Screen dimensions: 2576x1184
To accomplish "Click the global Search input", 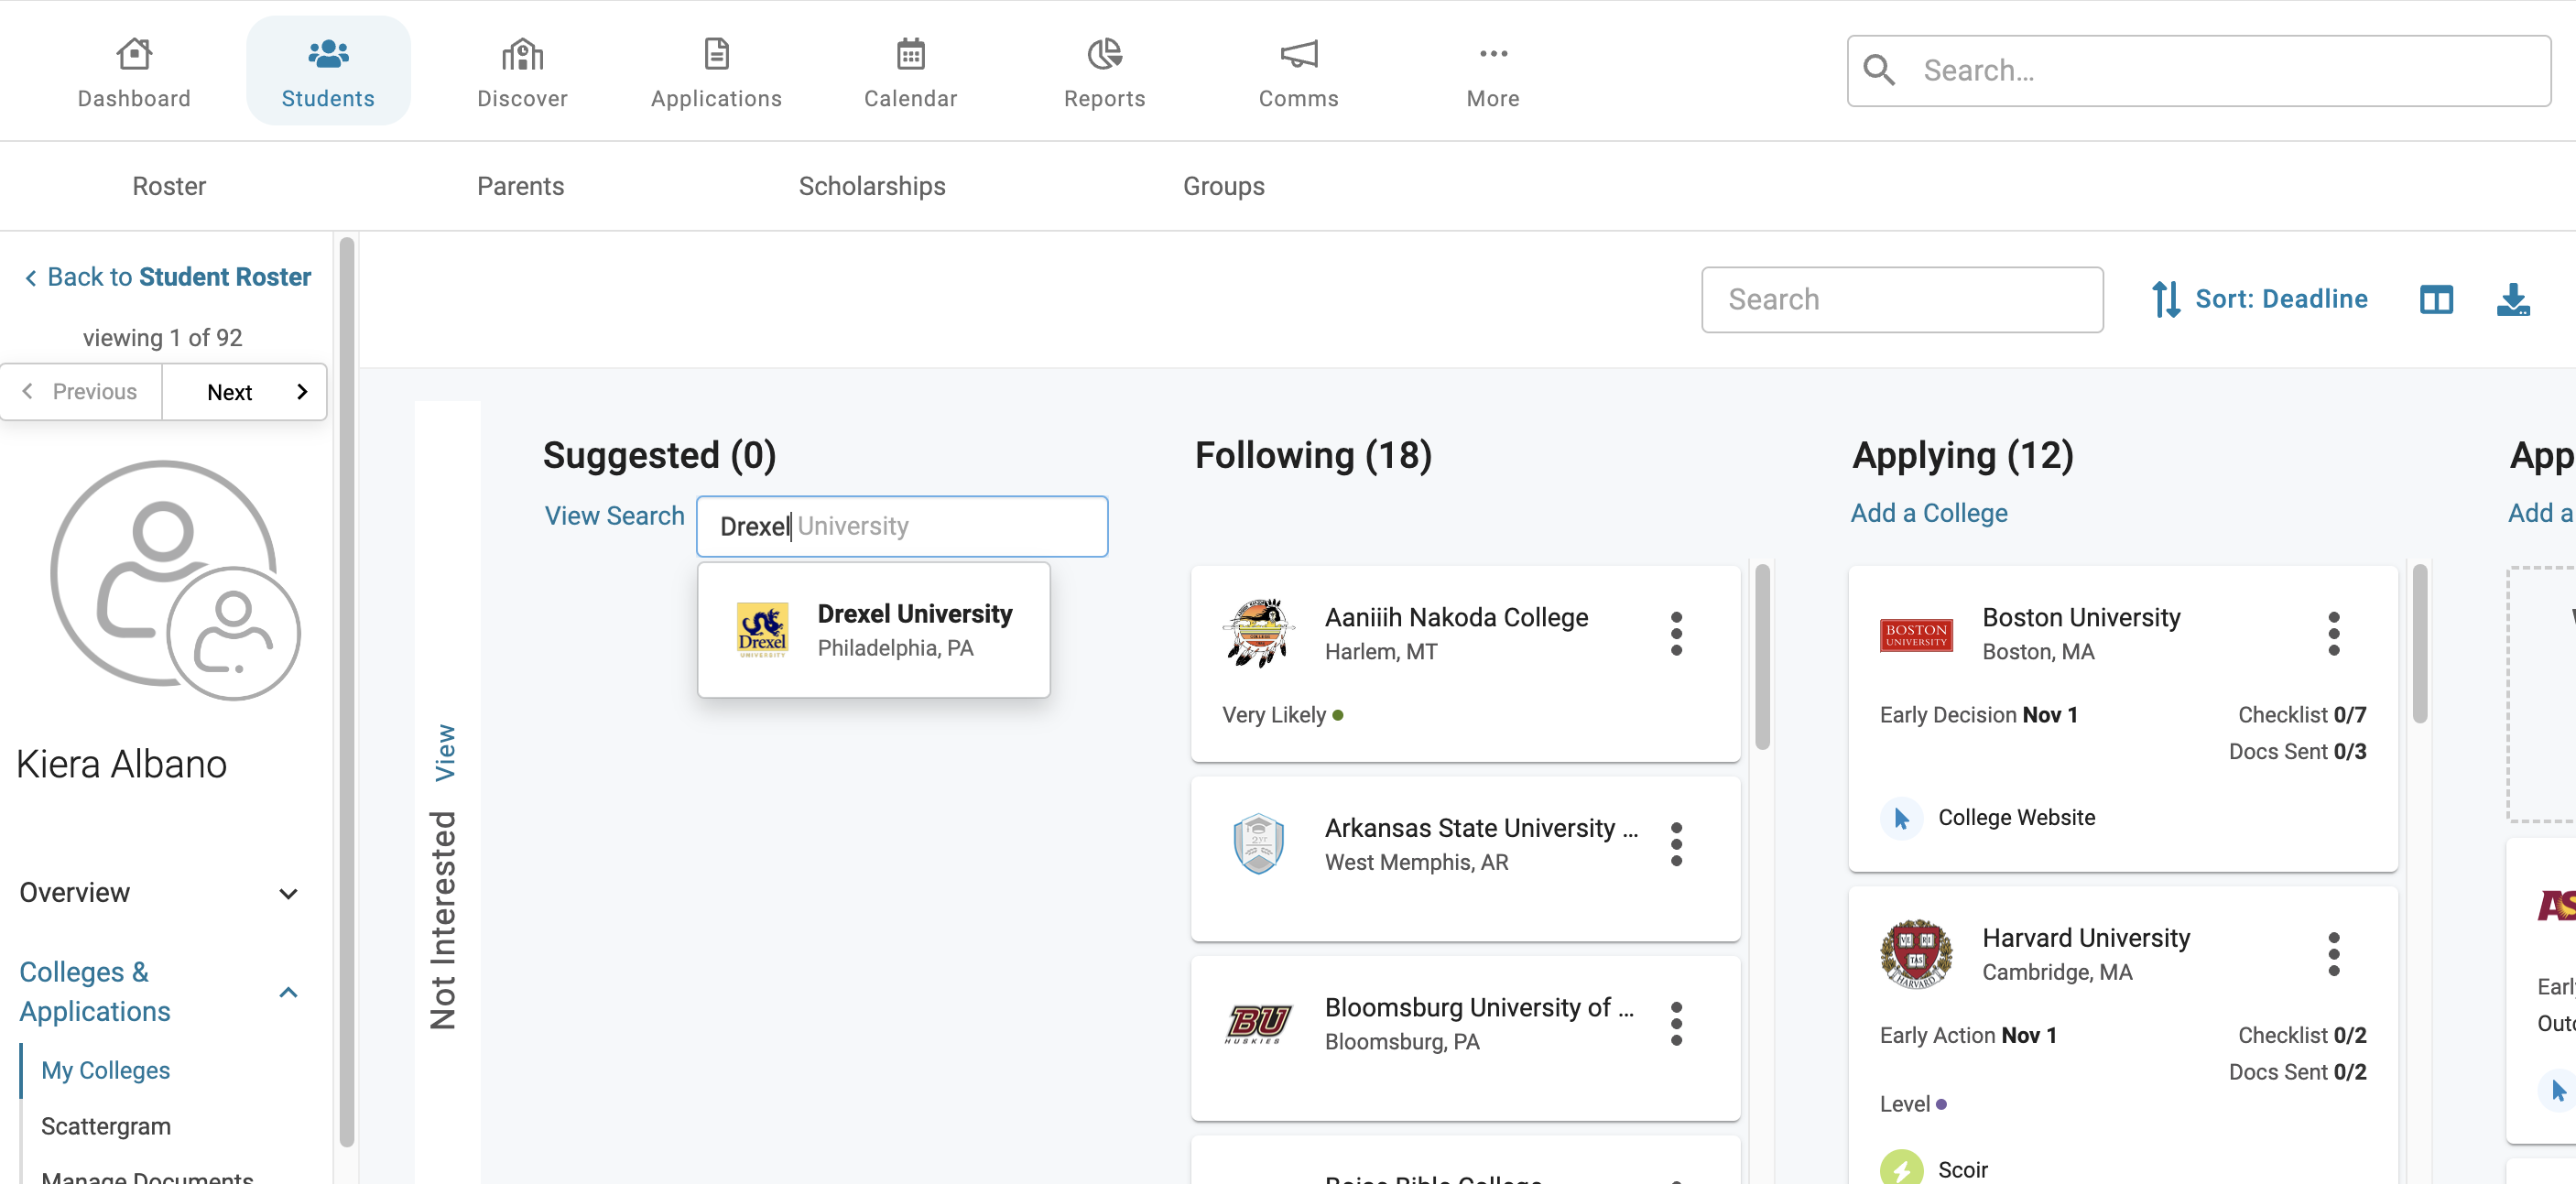I will 2199,70.
